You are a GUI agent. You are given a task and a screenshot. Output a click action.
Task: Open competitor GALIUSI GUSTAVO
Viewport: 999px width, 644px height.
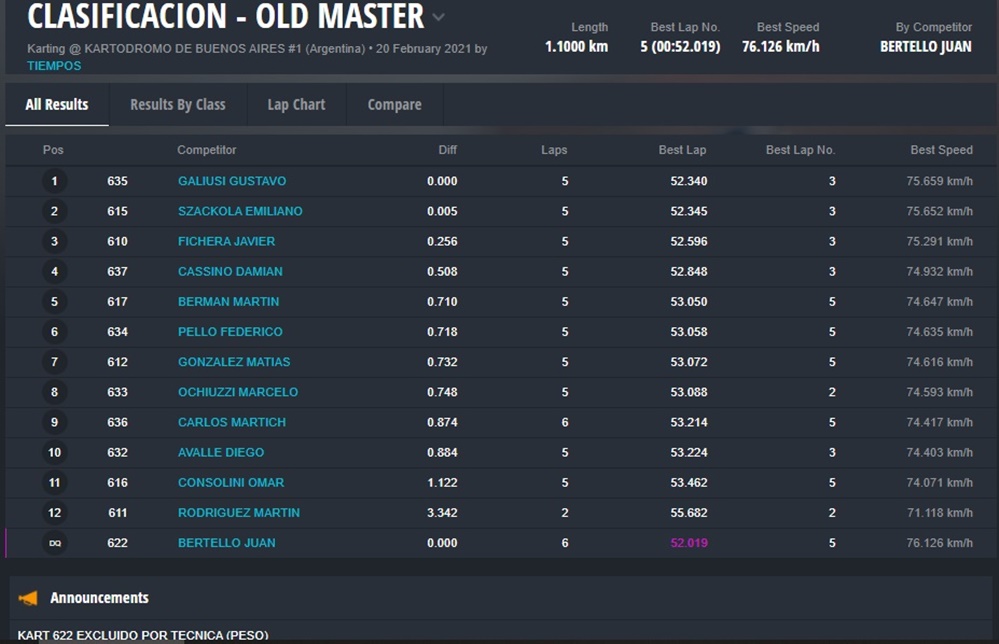pyautogui.click(x=232, y=181)
